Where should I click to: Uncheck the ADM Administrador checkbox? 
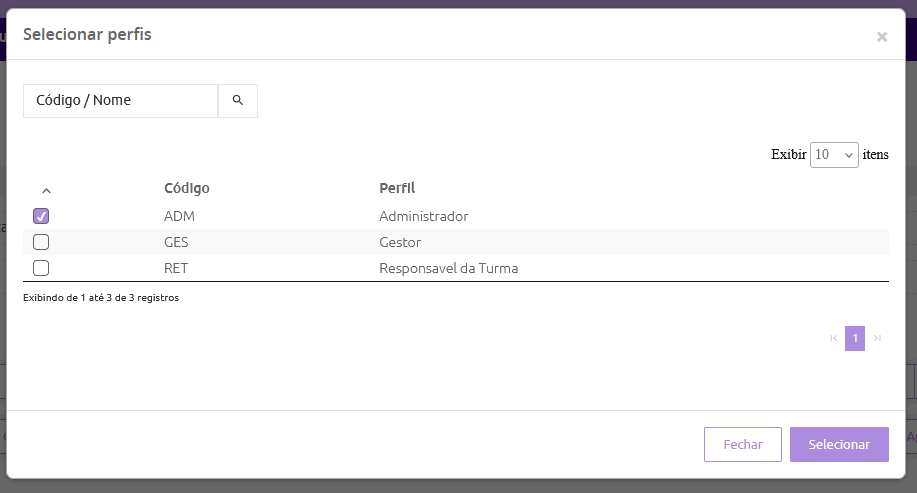tap(41, 216)
